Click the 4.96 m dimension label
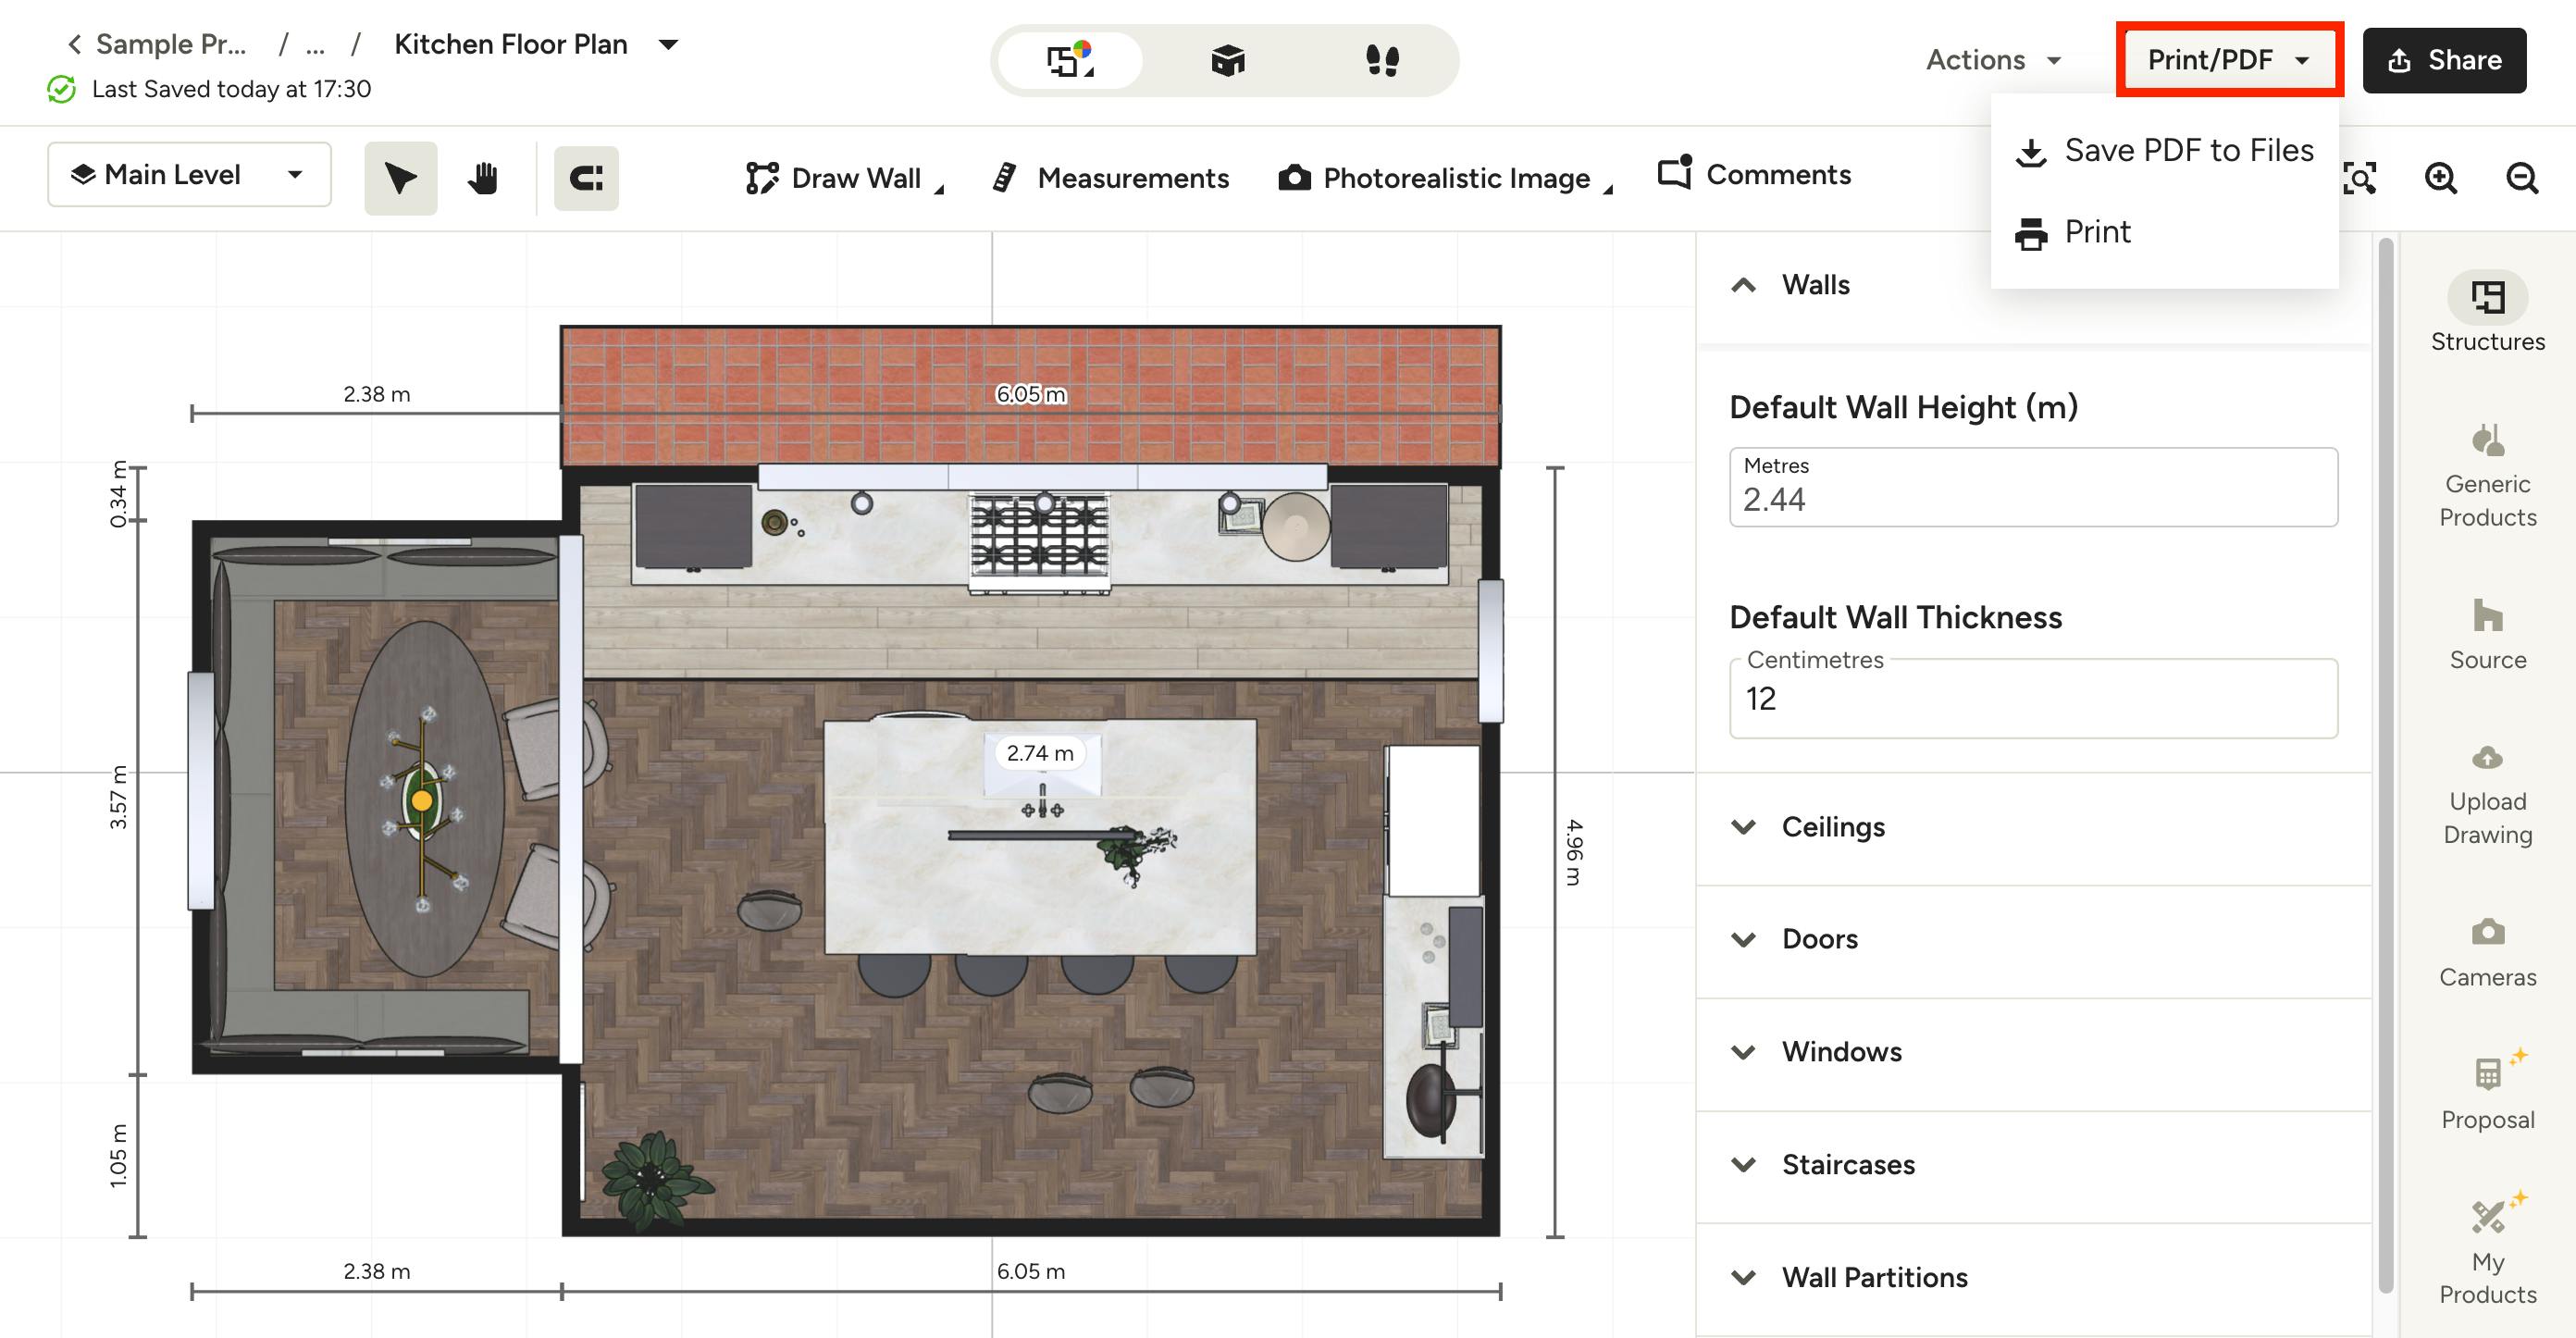The width and height of the screenshot is (2576, 1338). click(1573, 852)
